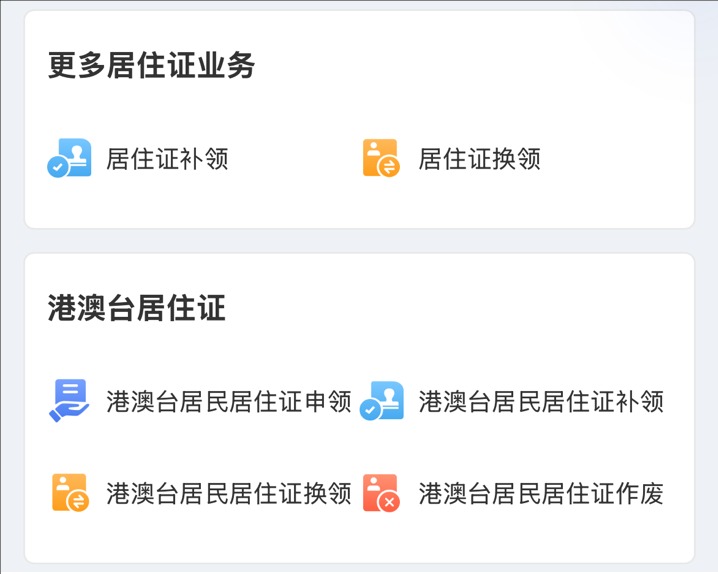The width and height of the screenshot is (718, 574).
Task: Tap the blue stamp icon beside 港澳台居民居住证补领
Action: 381,401
